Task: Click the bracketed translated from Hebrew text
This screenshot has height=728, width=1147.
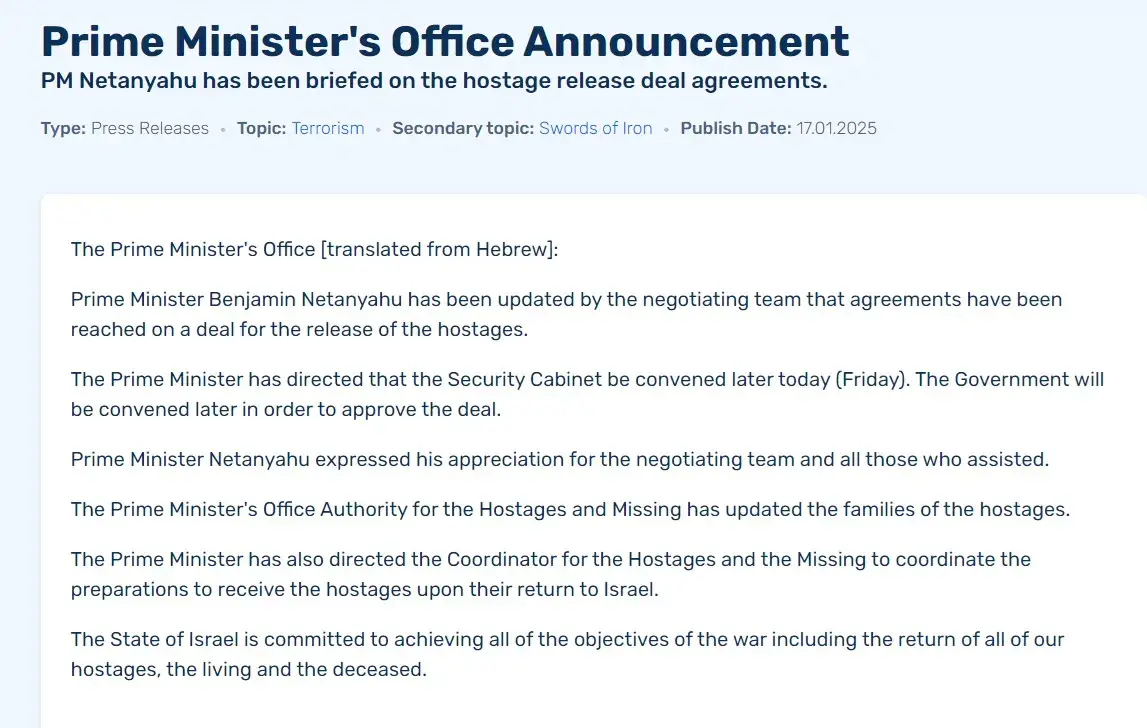Action: (x=438, y=249)
